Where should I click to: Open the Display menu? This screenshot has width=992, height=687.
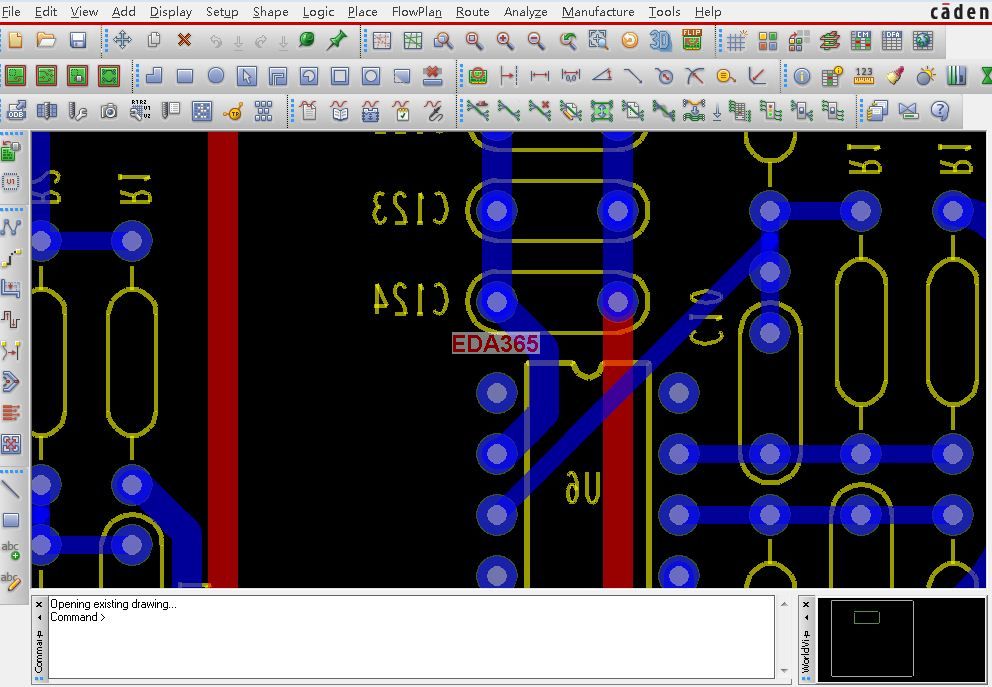(170, 12)
